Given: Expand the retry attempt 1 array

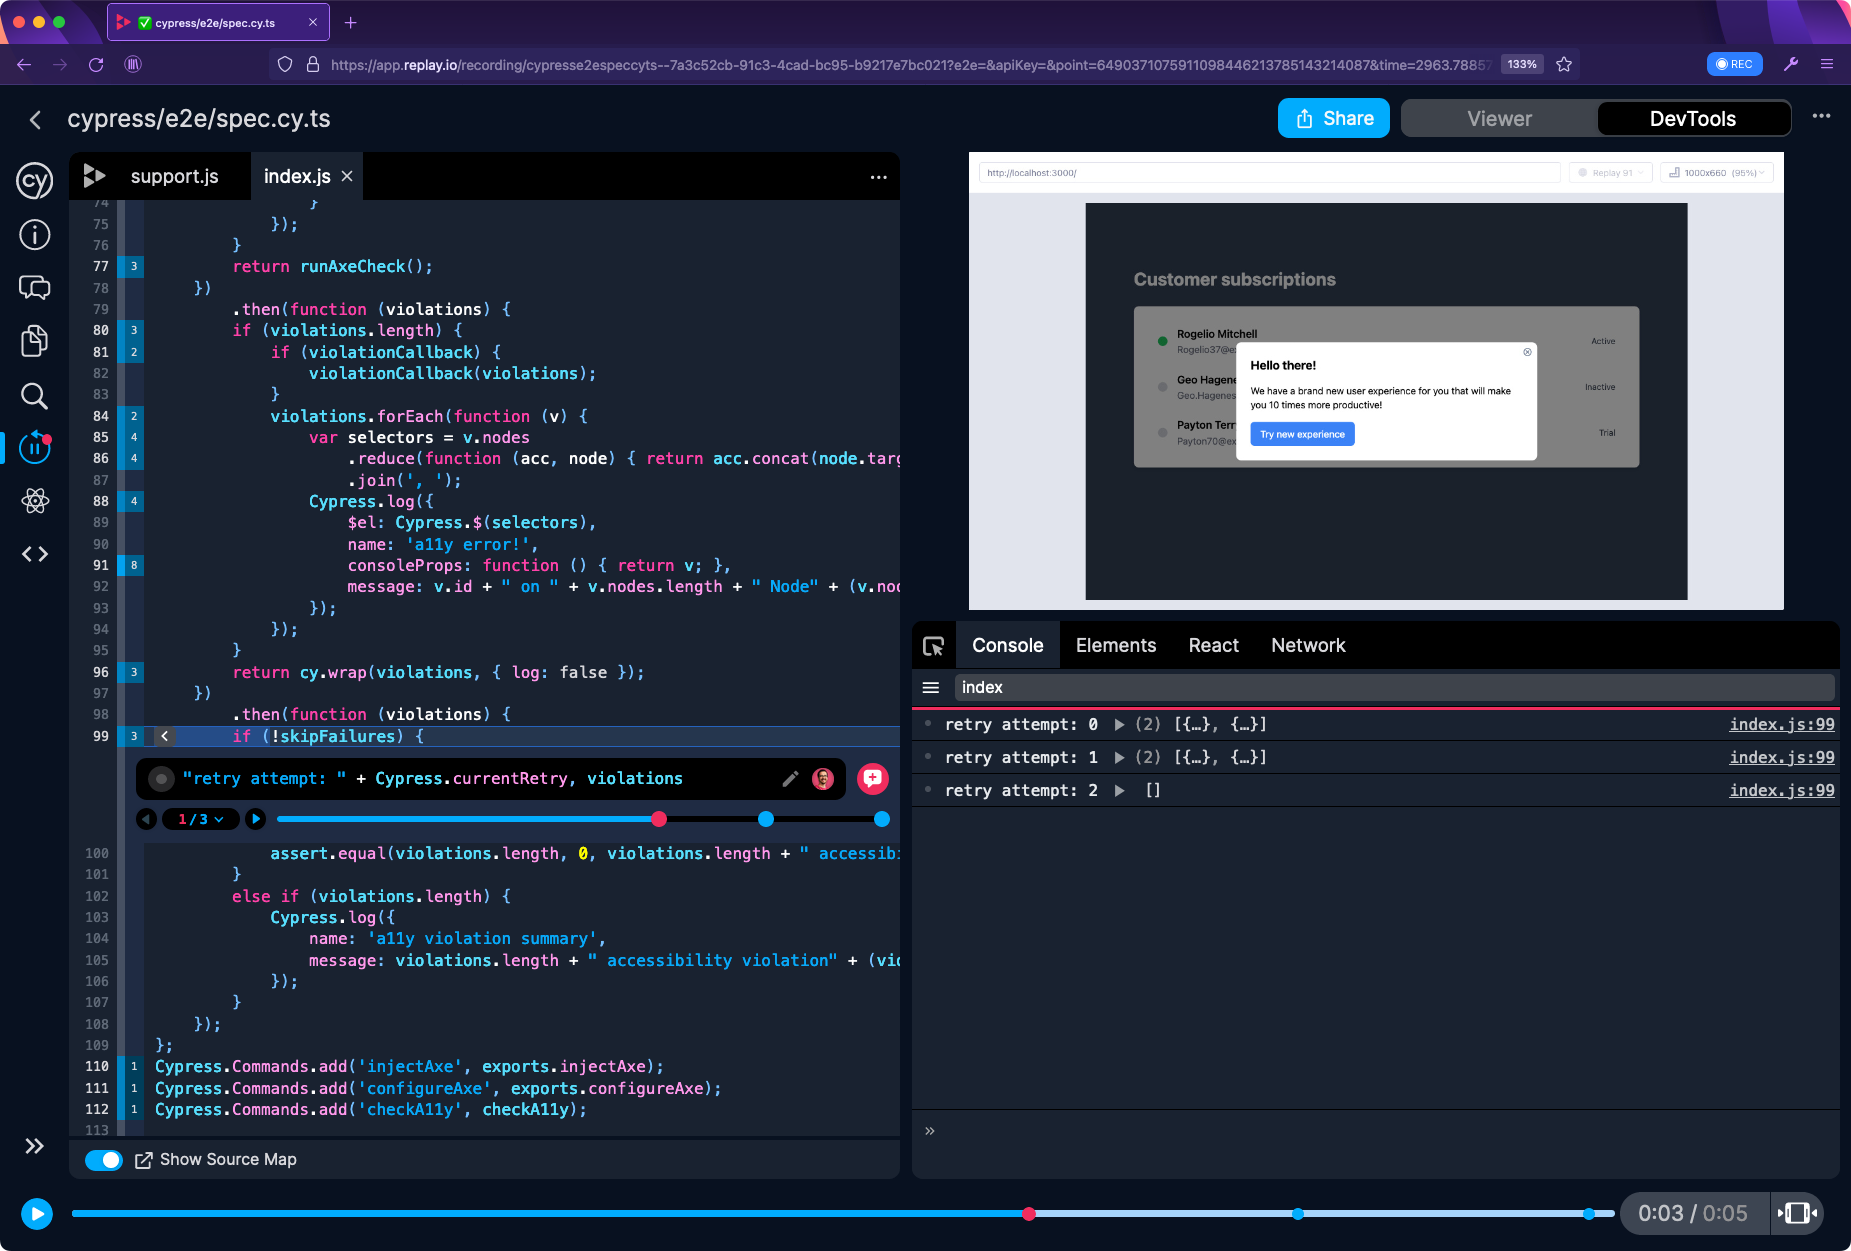Looking at the screenshot, I should pos(1120,757).
